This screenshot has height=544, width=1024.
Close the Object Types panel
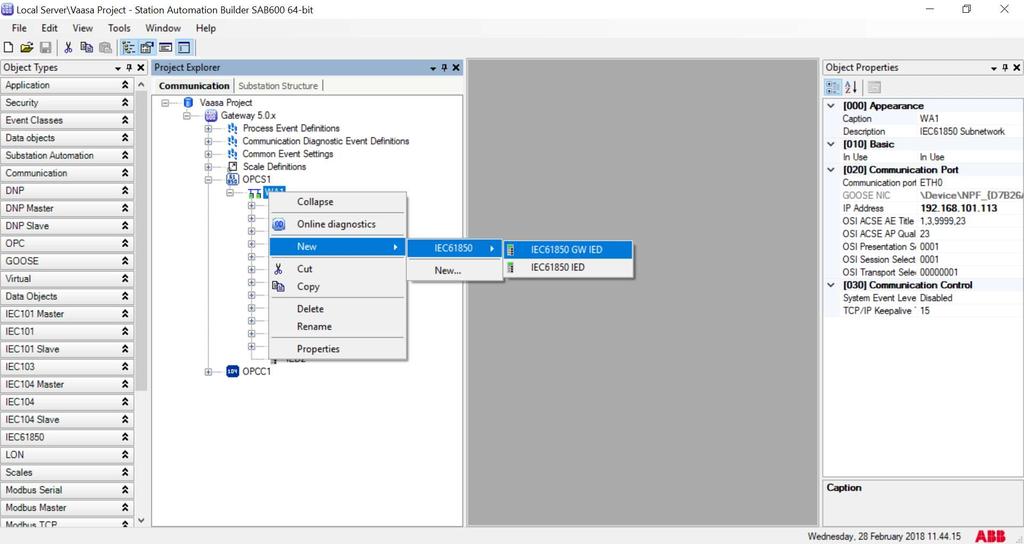point(140,67)
